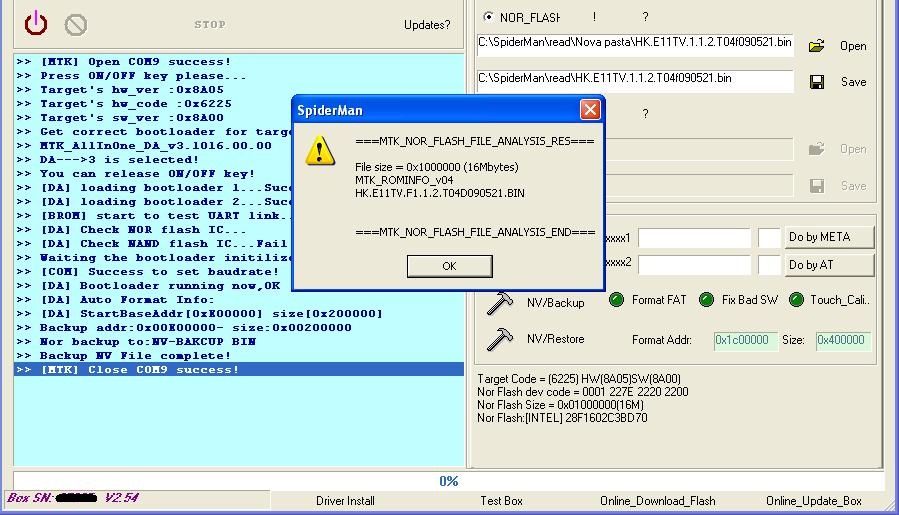899x515 pixels.
Task: Click the Nova pasta file path field
Action: coord(635,45)
